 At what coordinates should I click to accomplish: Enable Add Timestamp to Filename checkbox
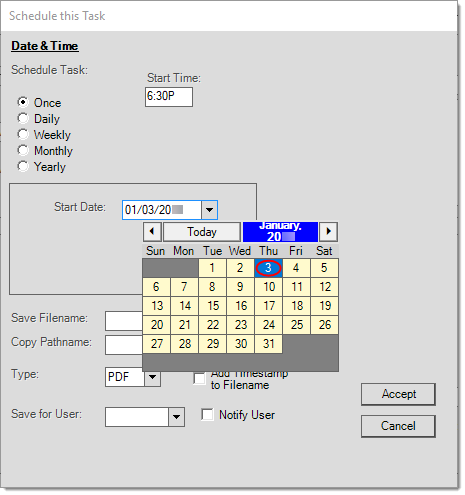(x=199, y=379)
